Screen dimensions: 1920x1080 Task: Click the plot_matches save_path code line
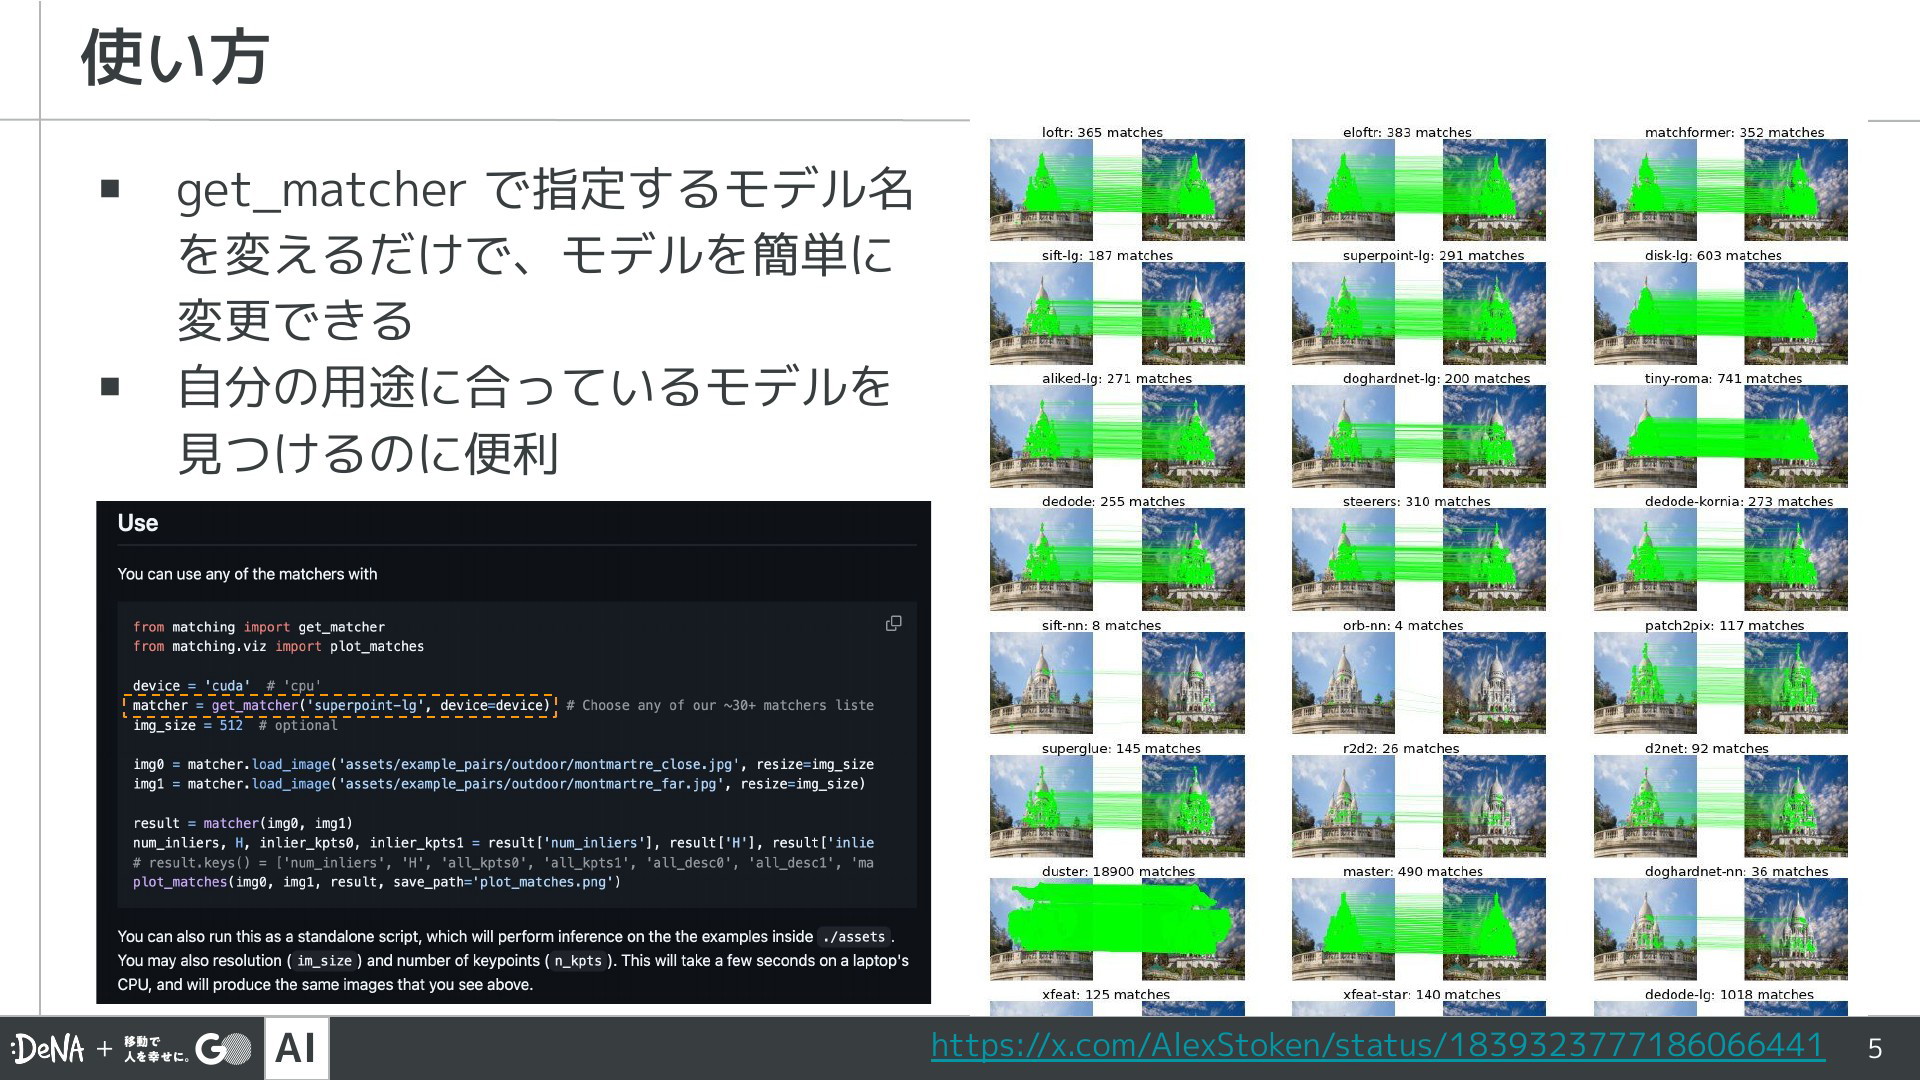coord(377,882)
